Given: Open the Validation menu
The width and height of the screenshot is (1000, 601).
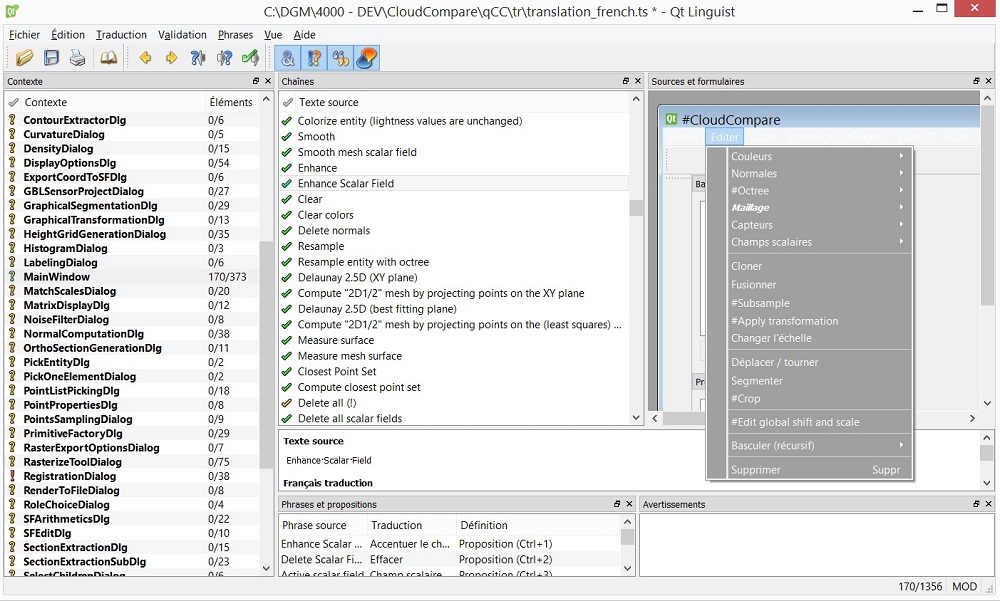Looking at the screenshot, I should [x=182, y=35].
